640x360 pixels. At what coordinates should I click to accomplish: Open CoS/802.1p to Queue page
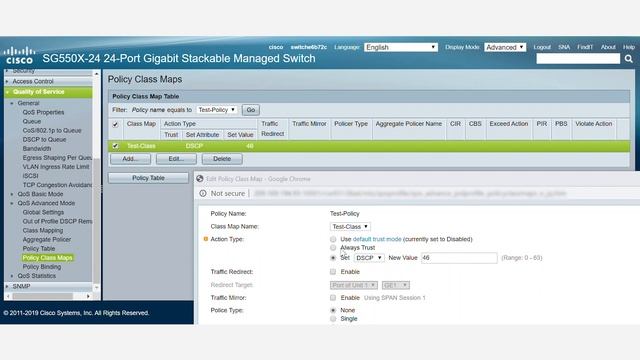click(x=52, y=131)
